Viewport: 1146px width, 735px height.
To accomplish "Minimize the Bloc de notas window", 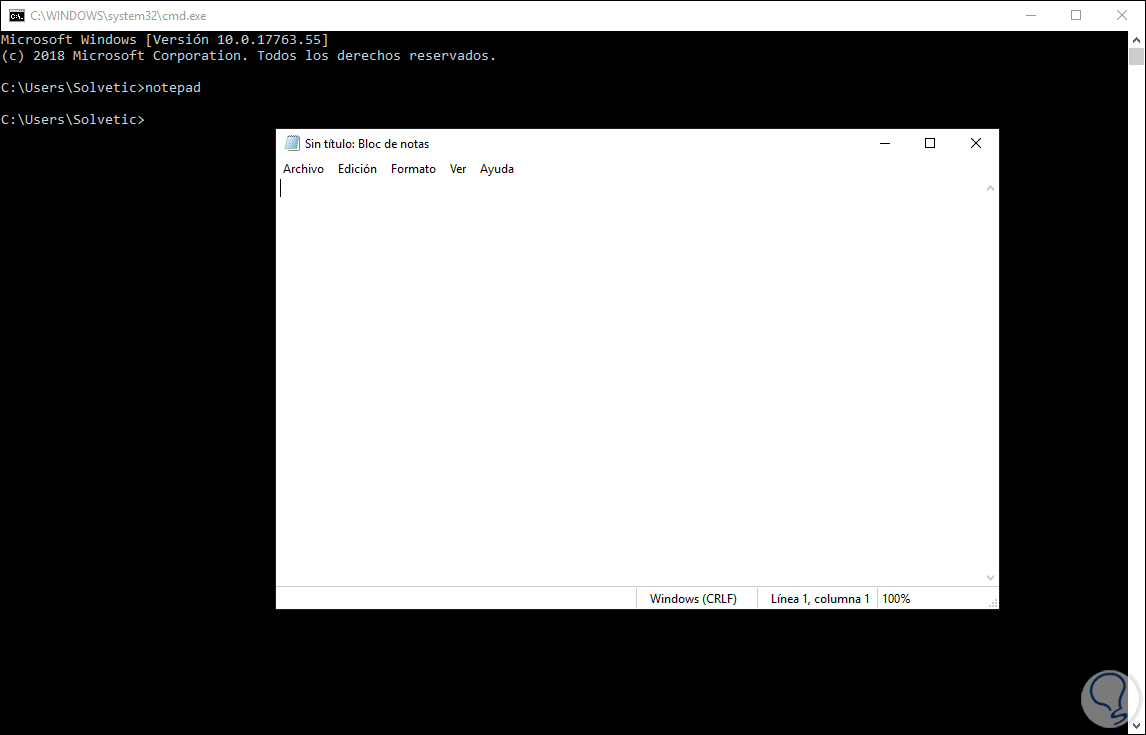I will [x=884, y=143].
